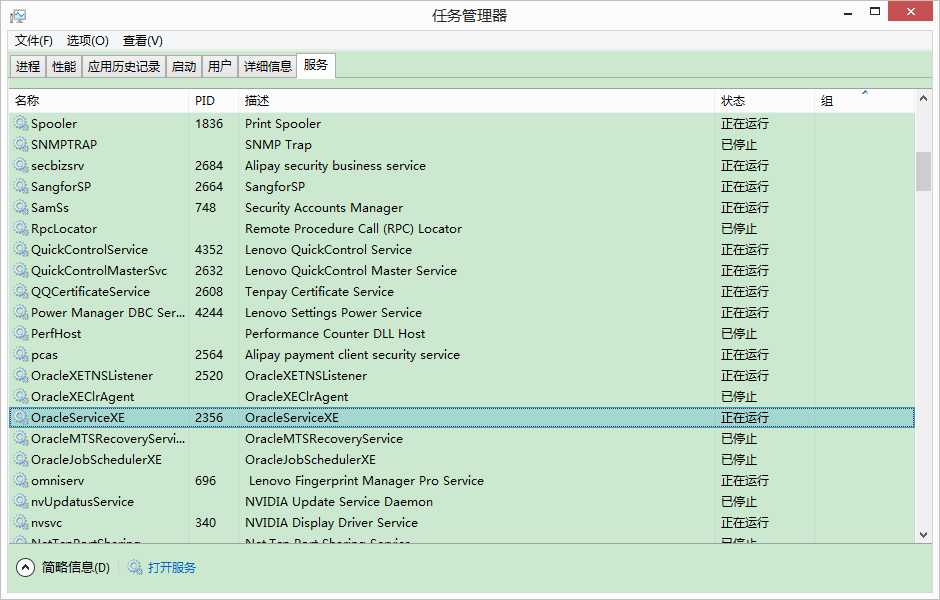Switch to the 详细信息 tab
940x600 pixels.
[267, 67]
